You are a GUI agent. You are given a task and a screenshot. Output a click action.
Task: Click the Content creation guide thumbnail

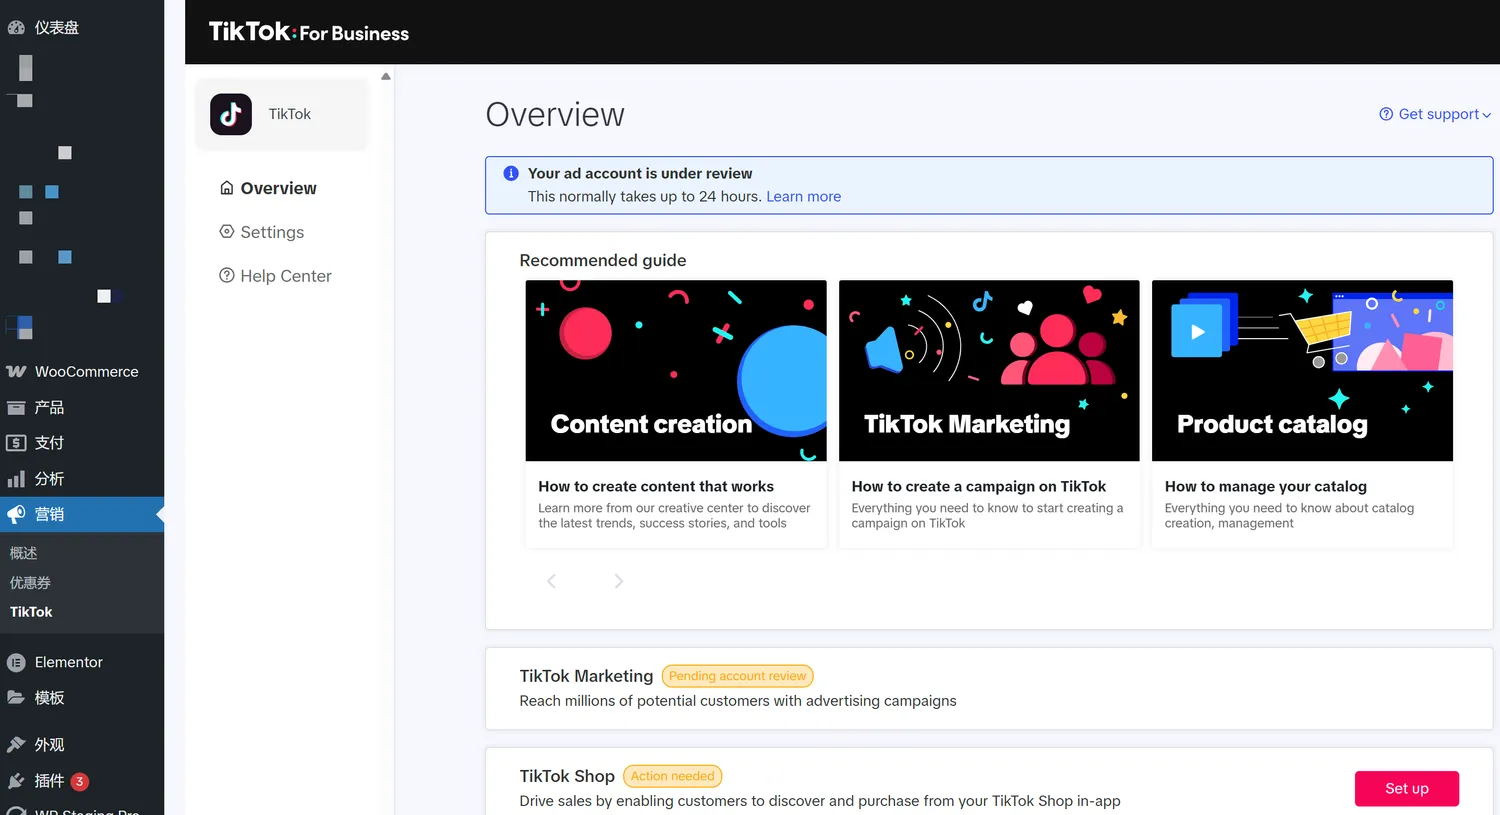pos(676,370)
